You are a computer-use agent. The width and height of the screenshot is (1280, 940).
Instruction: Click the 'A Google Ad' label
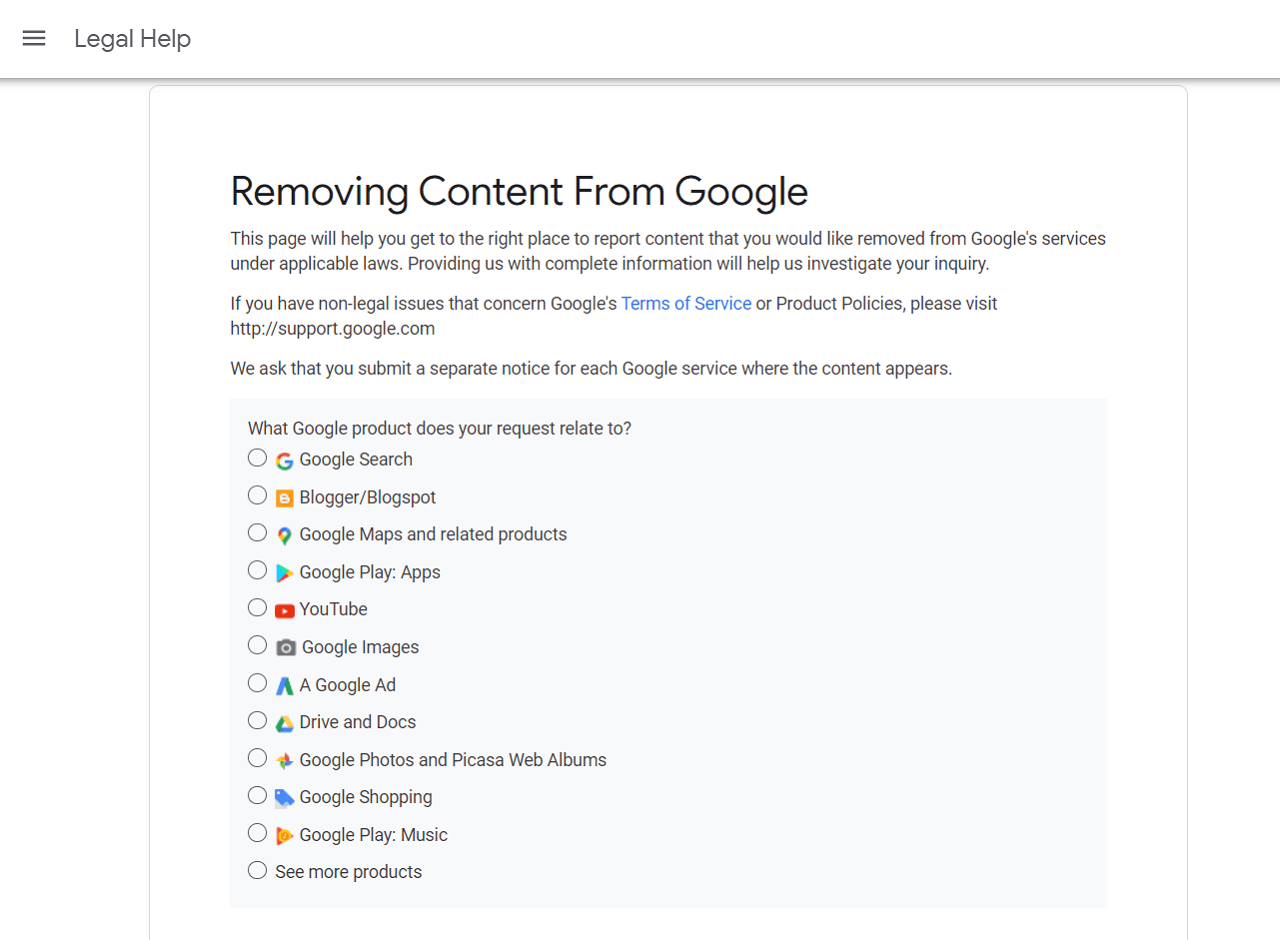(348, 685)
